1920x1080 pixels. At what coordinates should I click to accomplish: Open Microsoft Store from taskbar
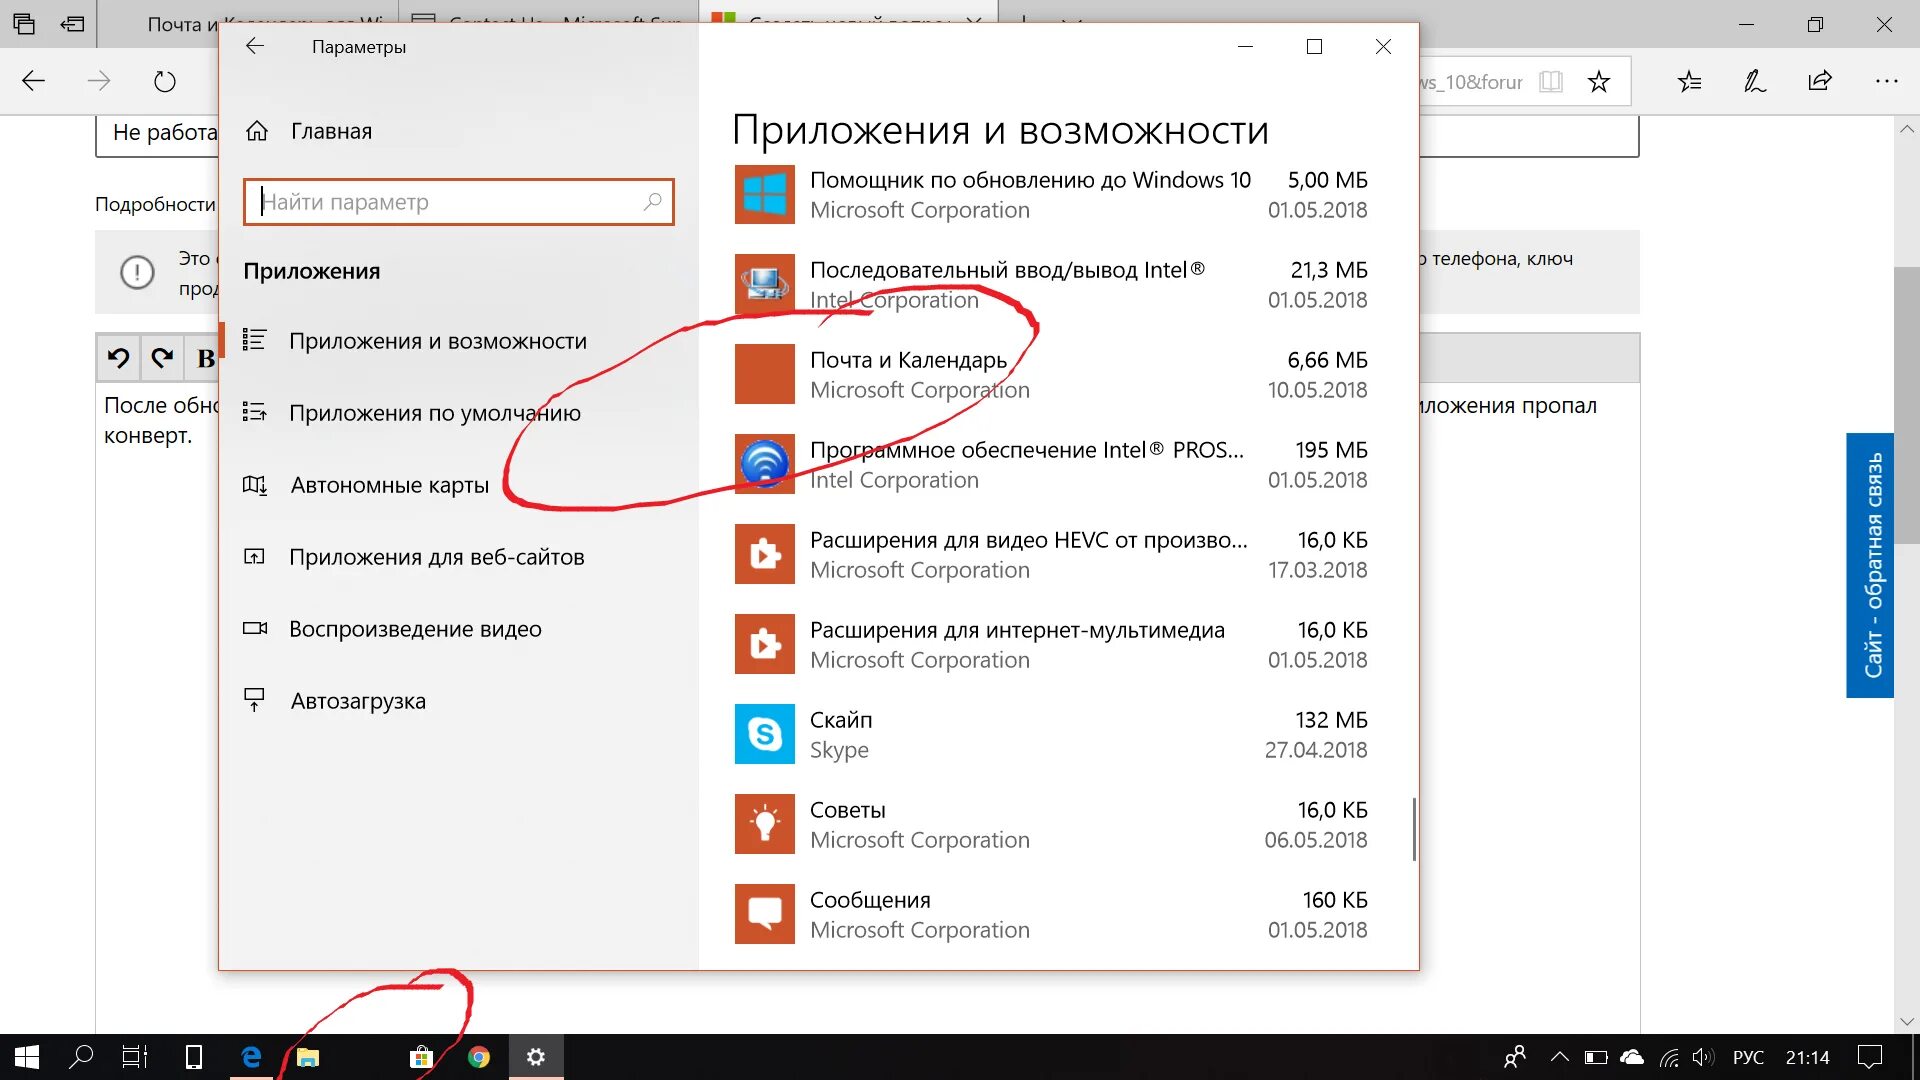tap(421, 1057)
